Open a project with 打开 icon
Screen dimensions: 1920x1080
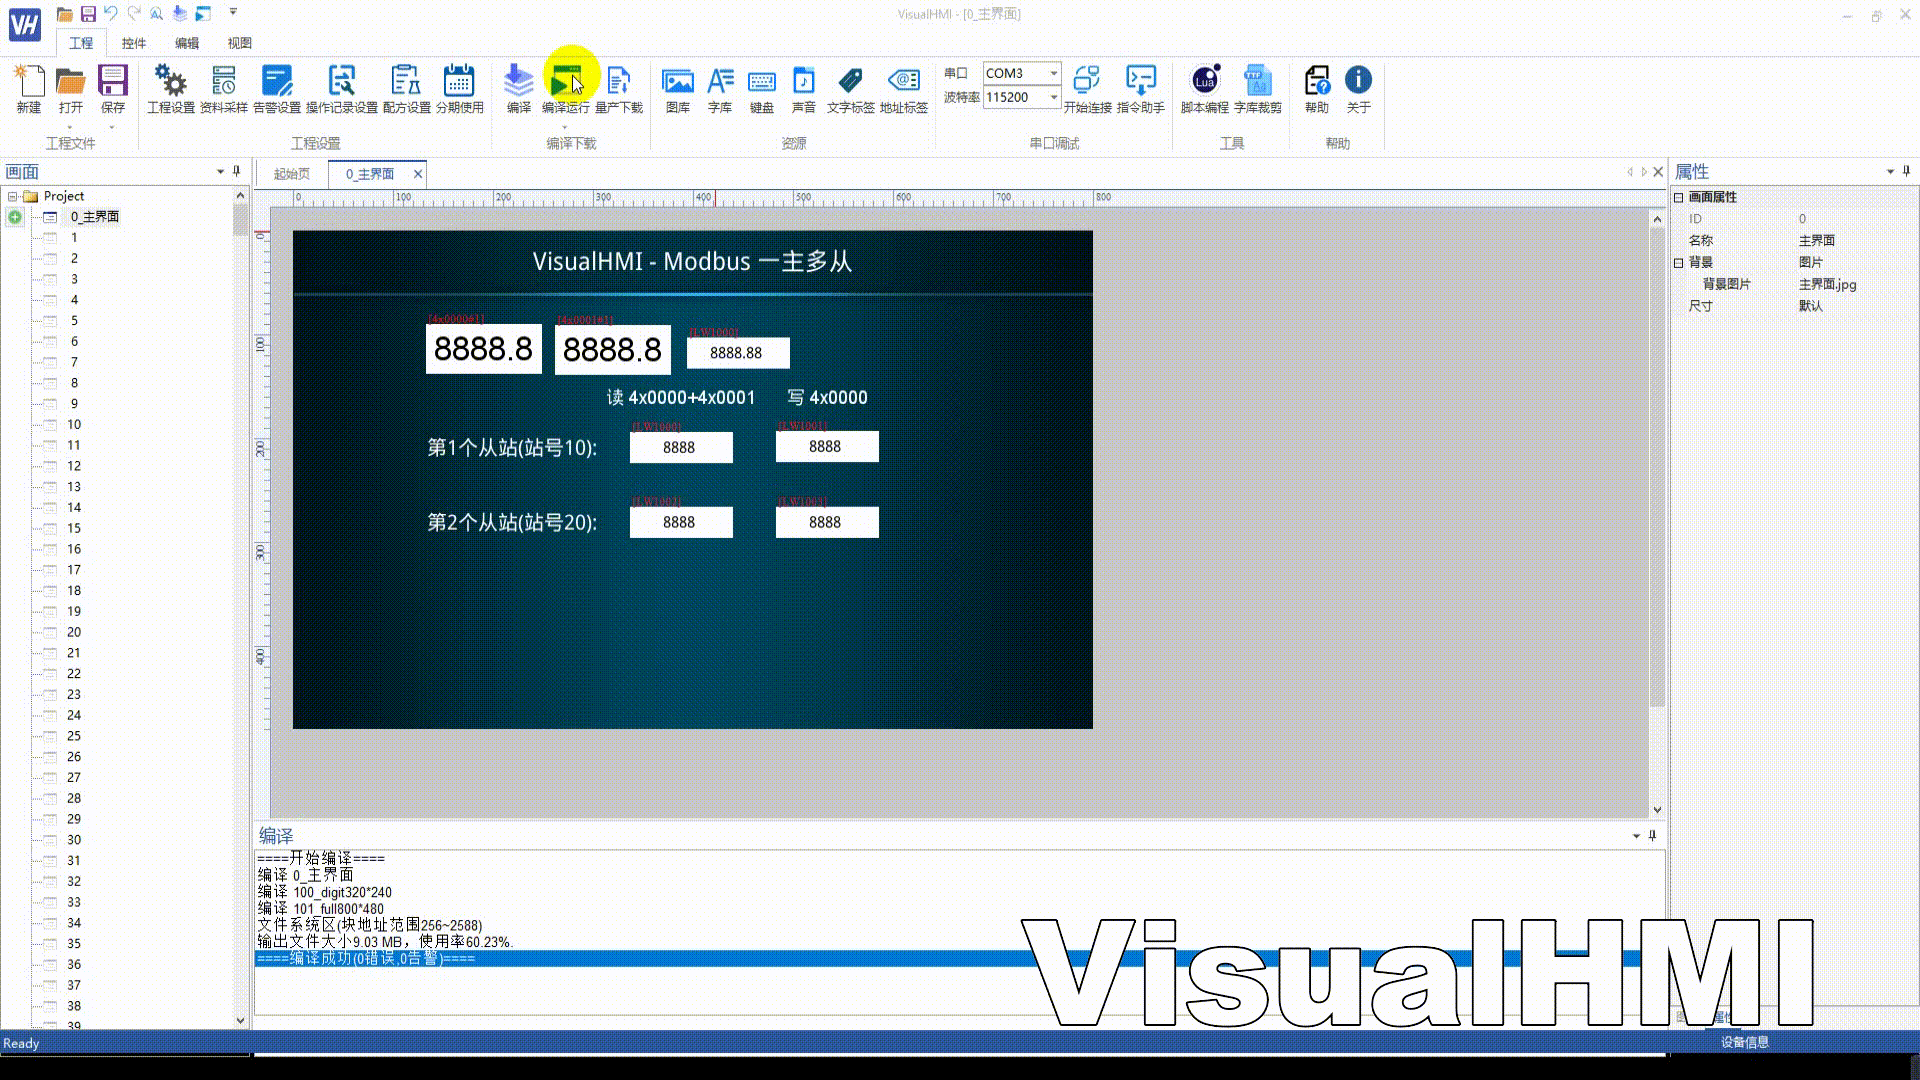point(70,89)
